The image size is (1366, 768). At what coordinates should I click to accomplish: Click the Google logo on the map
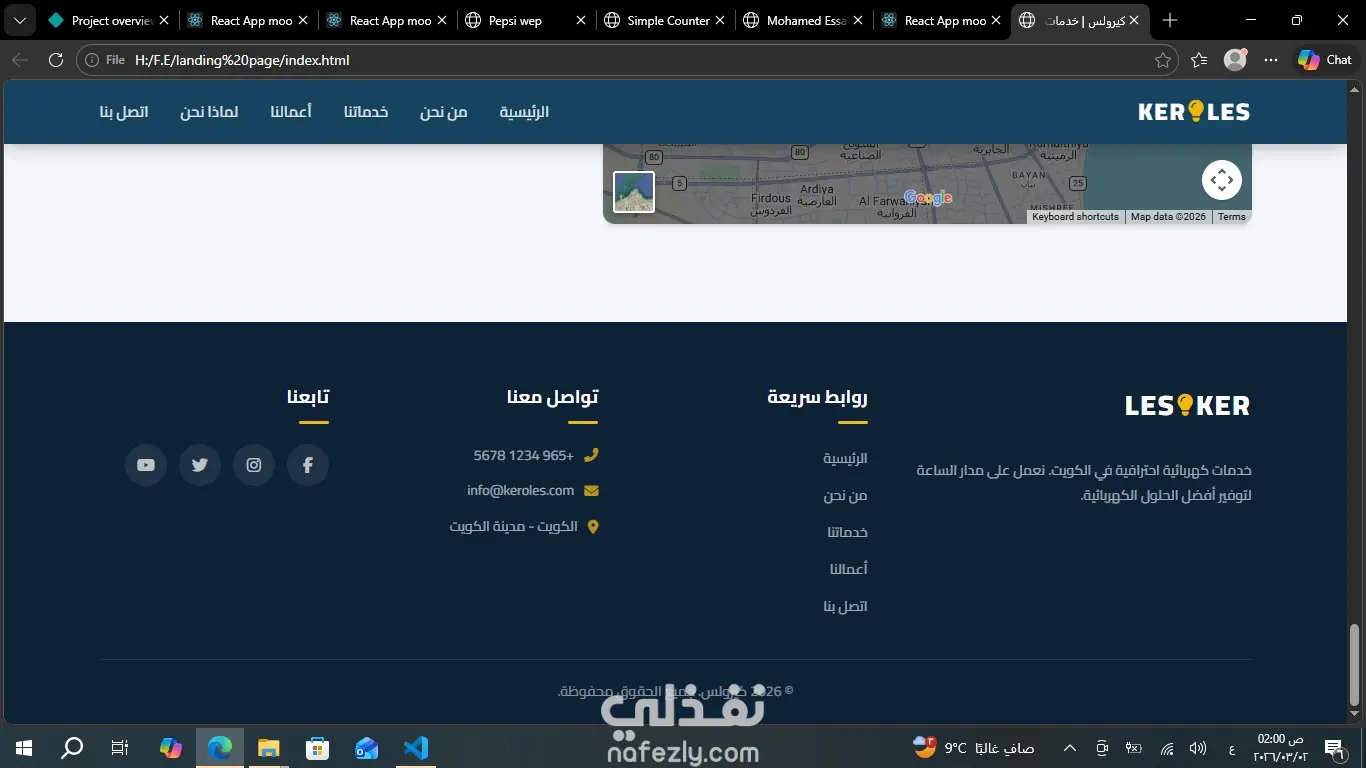point(928,198)
